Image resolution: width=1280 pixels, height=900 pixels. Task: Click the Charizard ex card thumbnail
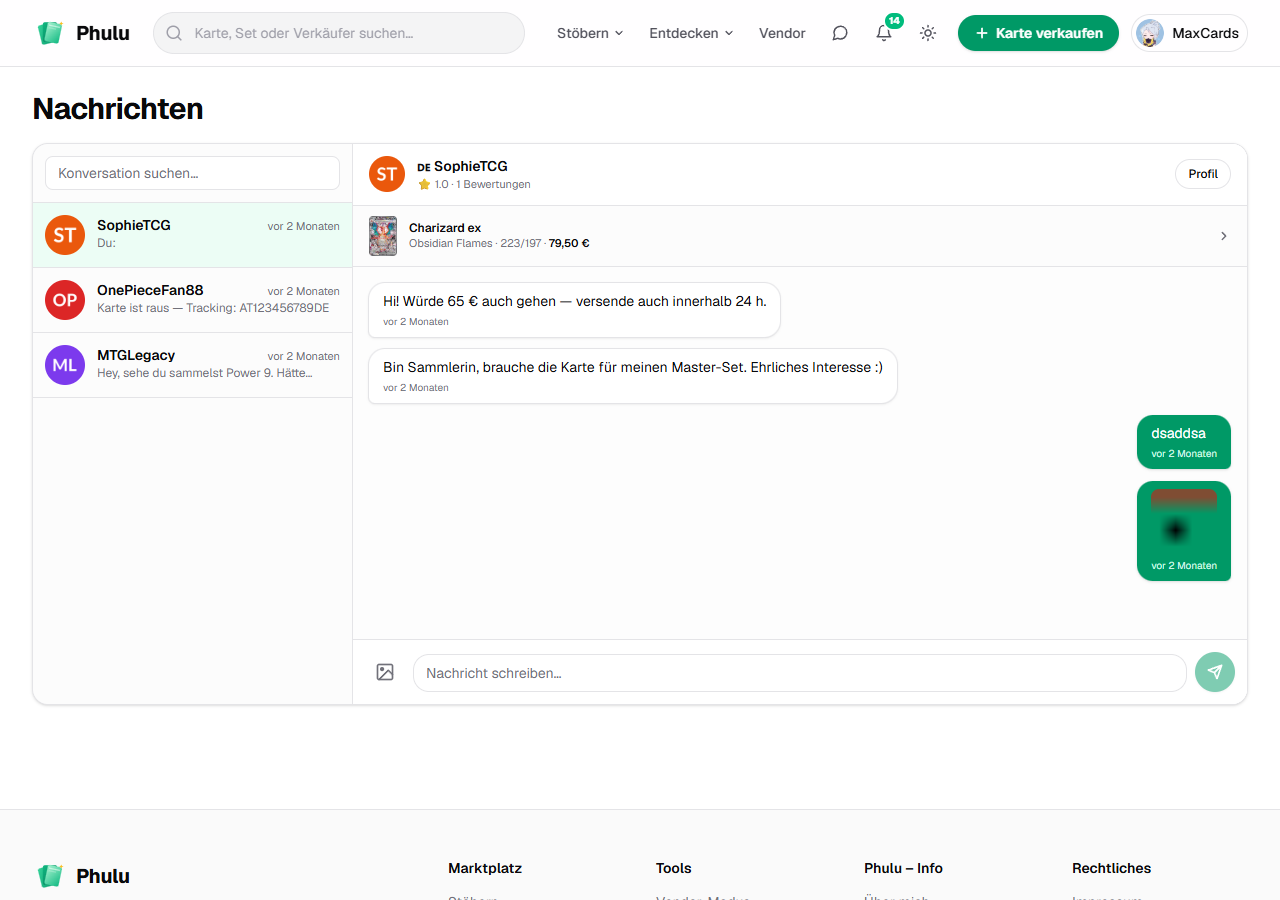[383, 236]
